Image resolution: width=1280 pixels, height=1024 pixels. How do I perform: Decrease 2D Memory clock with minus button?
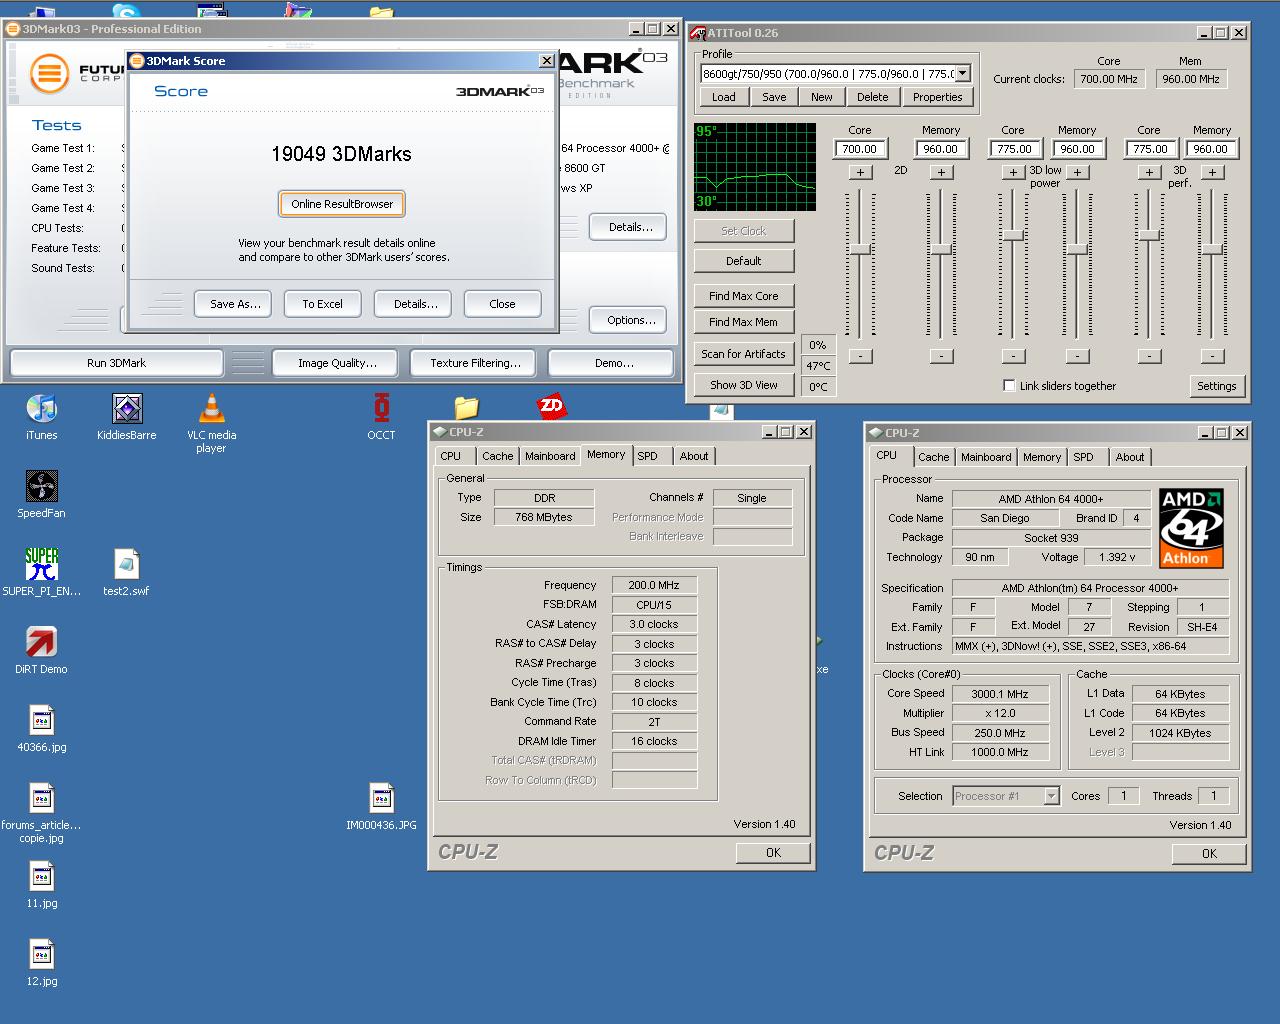940,356
